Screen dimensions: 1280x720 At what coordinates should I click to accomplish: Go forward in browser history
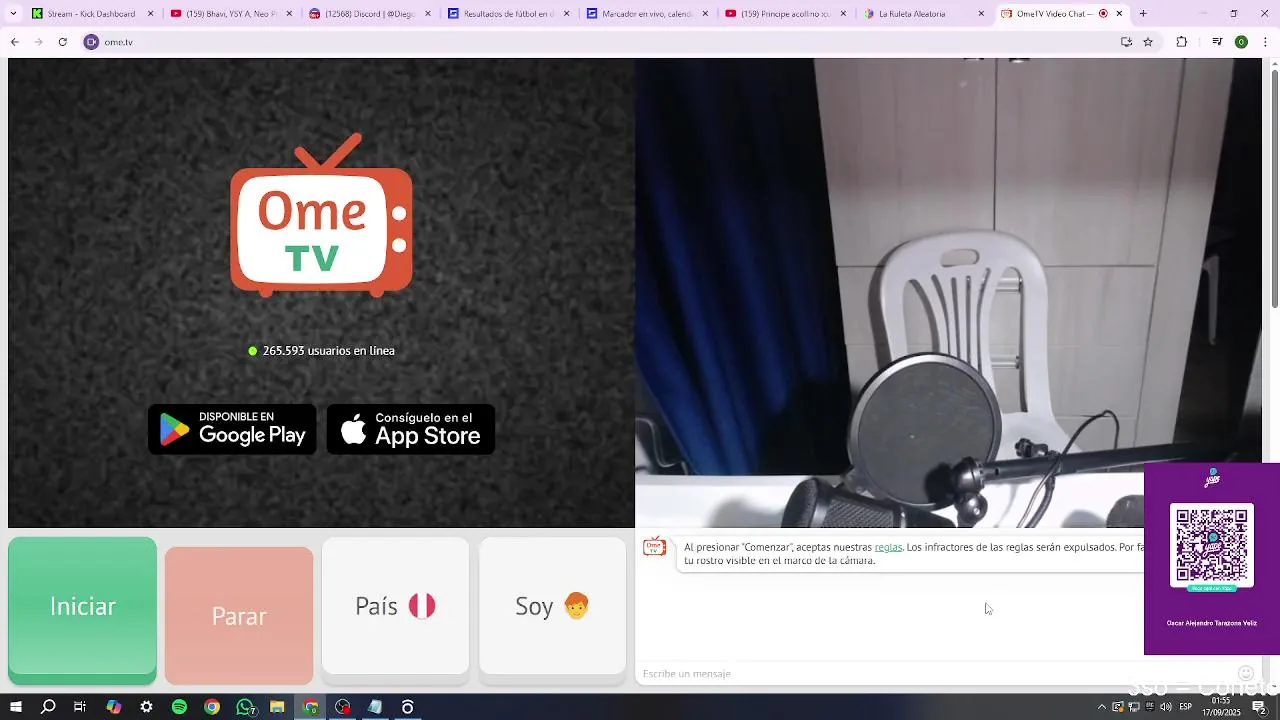(x=38, y=42)
